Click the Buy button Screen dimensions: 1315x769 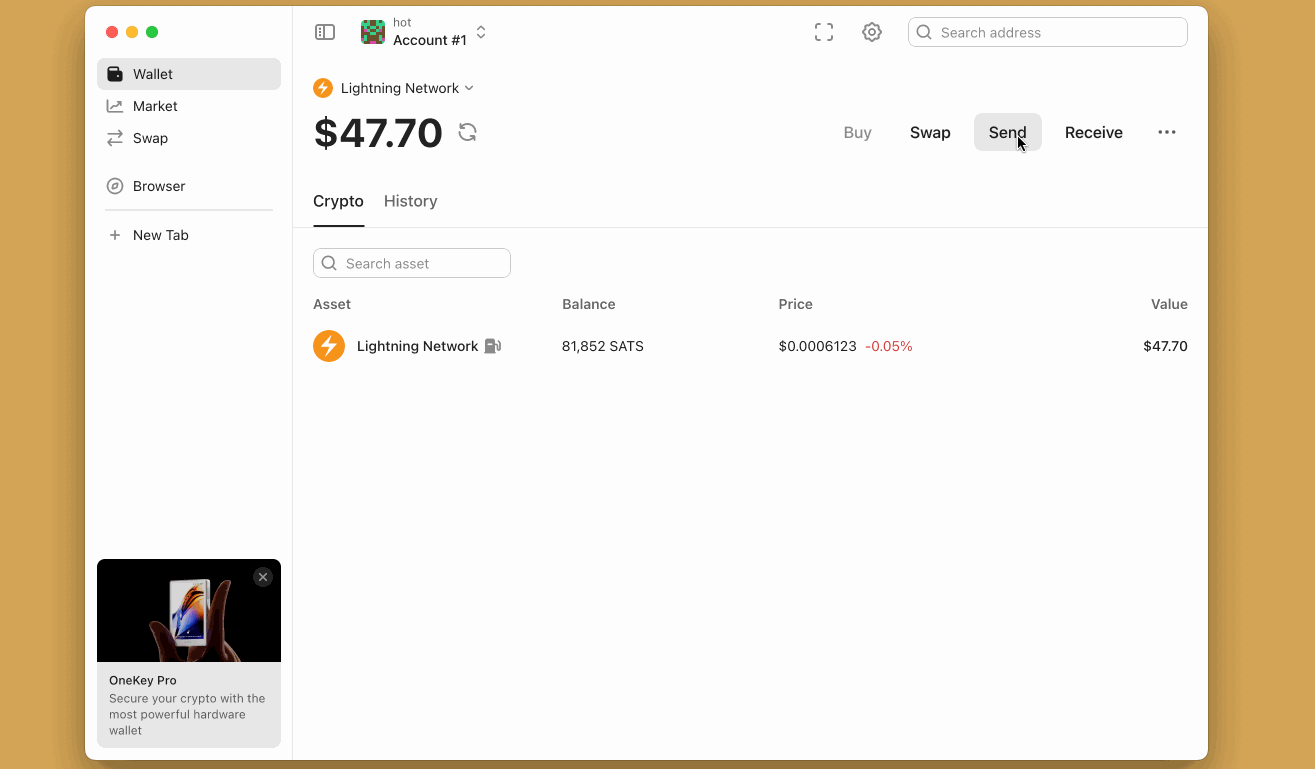(x=858, y=132)
